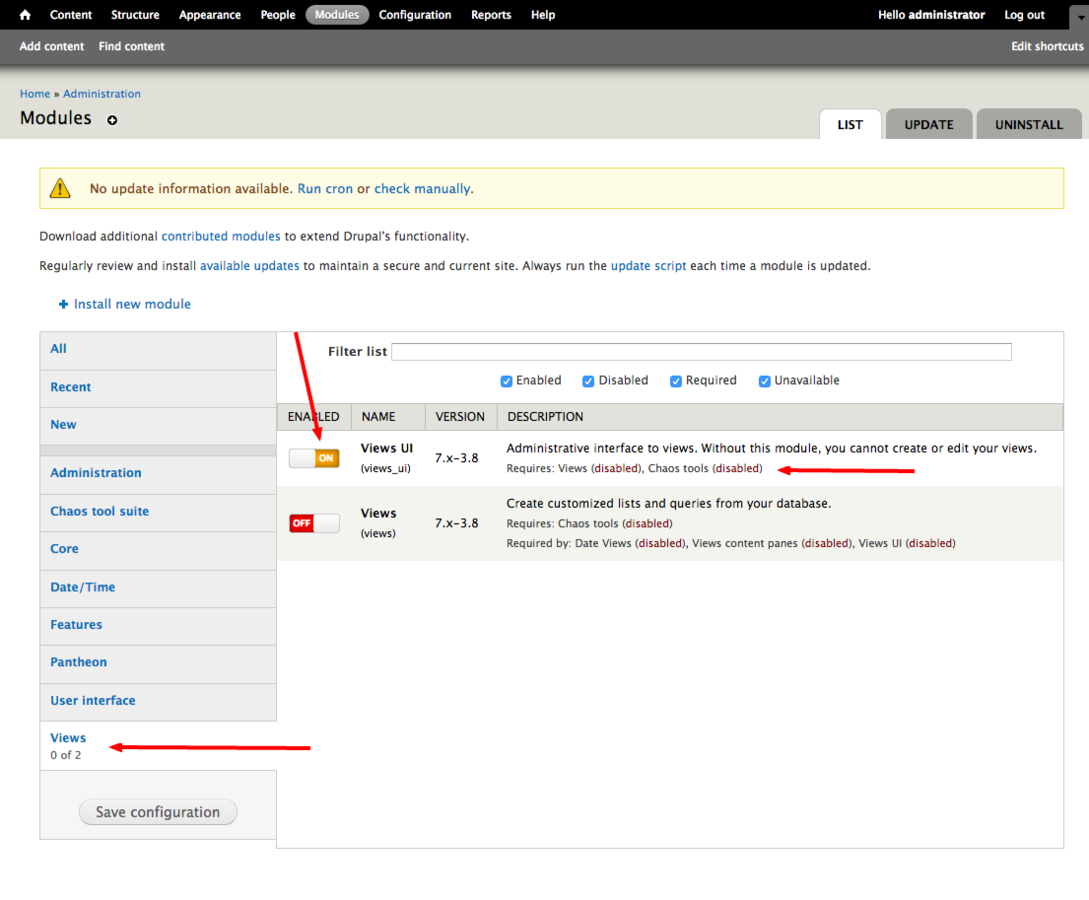Click into the Filter list text field

[701, 351]
